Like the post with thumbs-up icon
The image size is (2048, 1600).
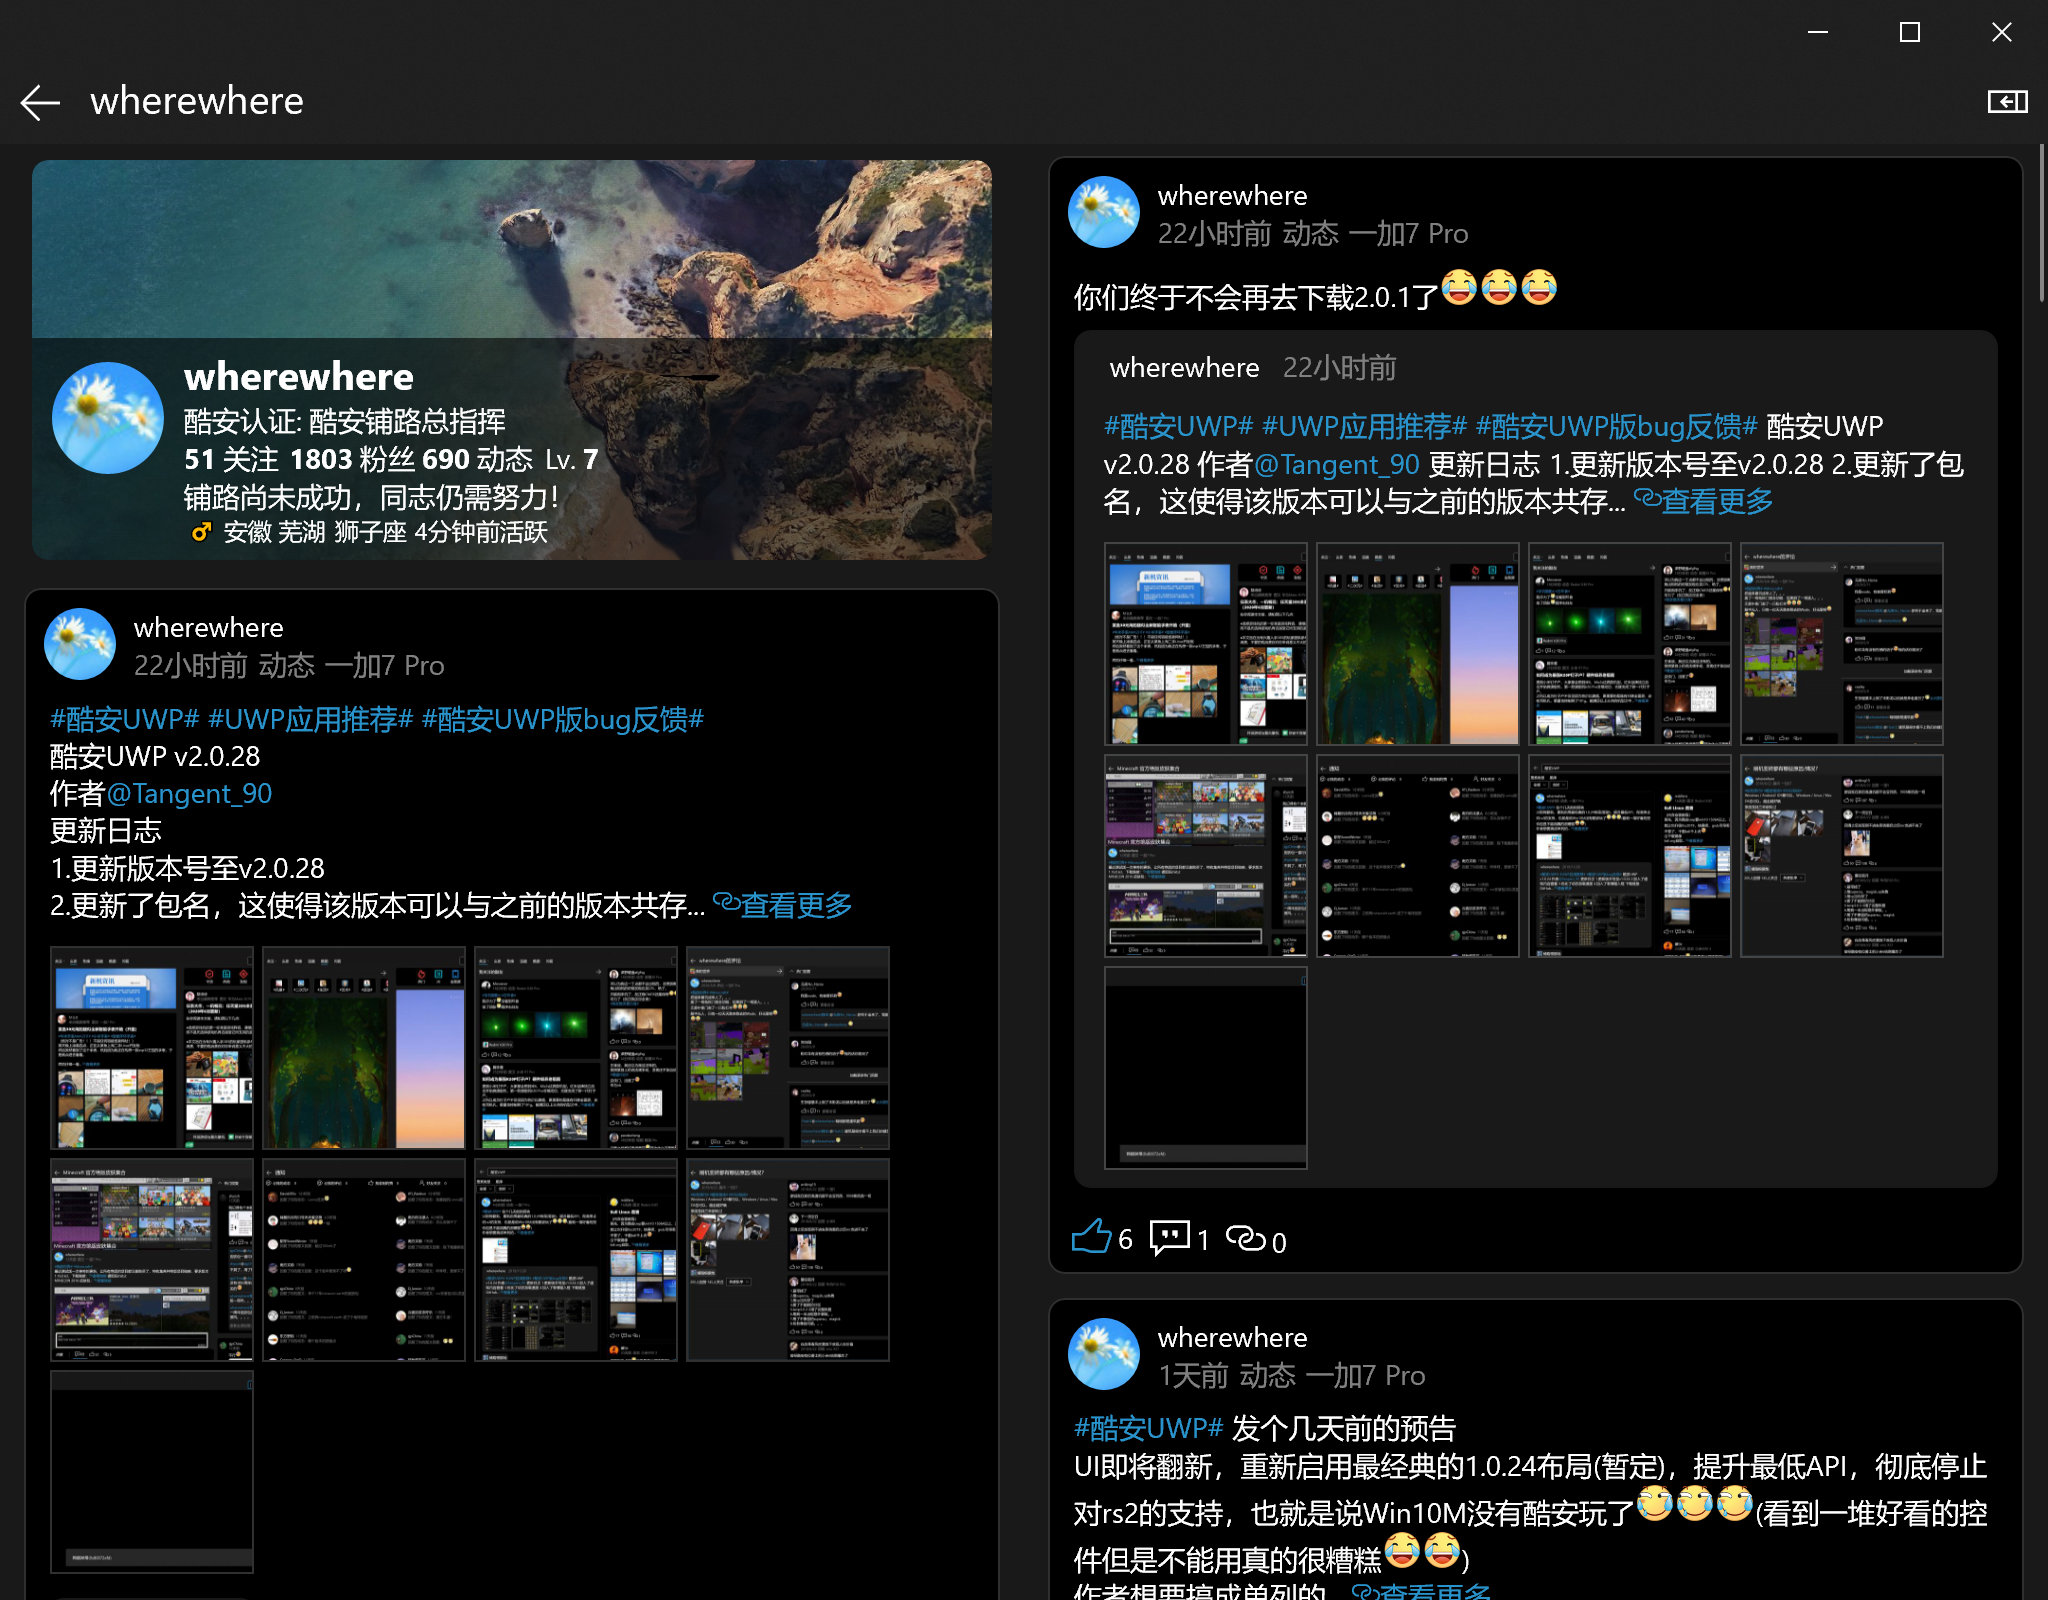pos(1091,1238)
